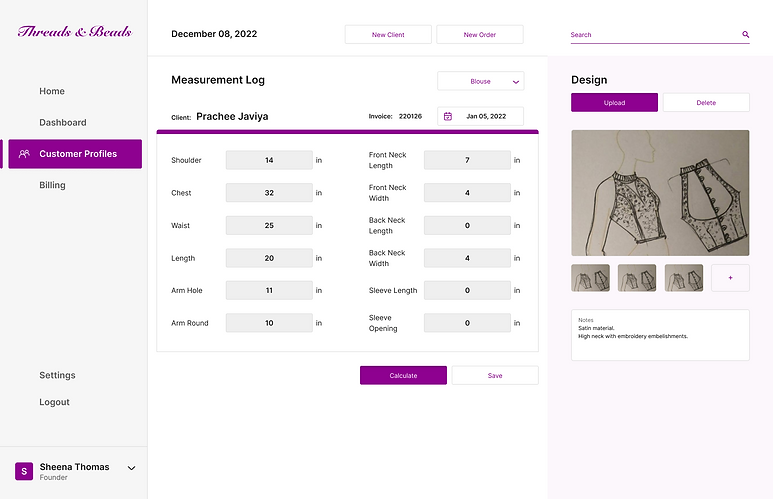
Task: Click the December 08, 2022 date text
Action: click(214, 34)
